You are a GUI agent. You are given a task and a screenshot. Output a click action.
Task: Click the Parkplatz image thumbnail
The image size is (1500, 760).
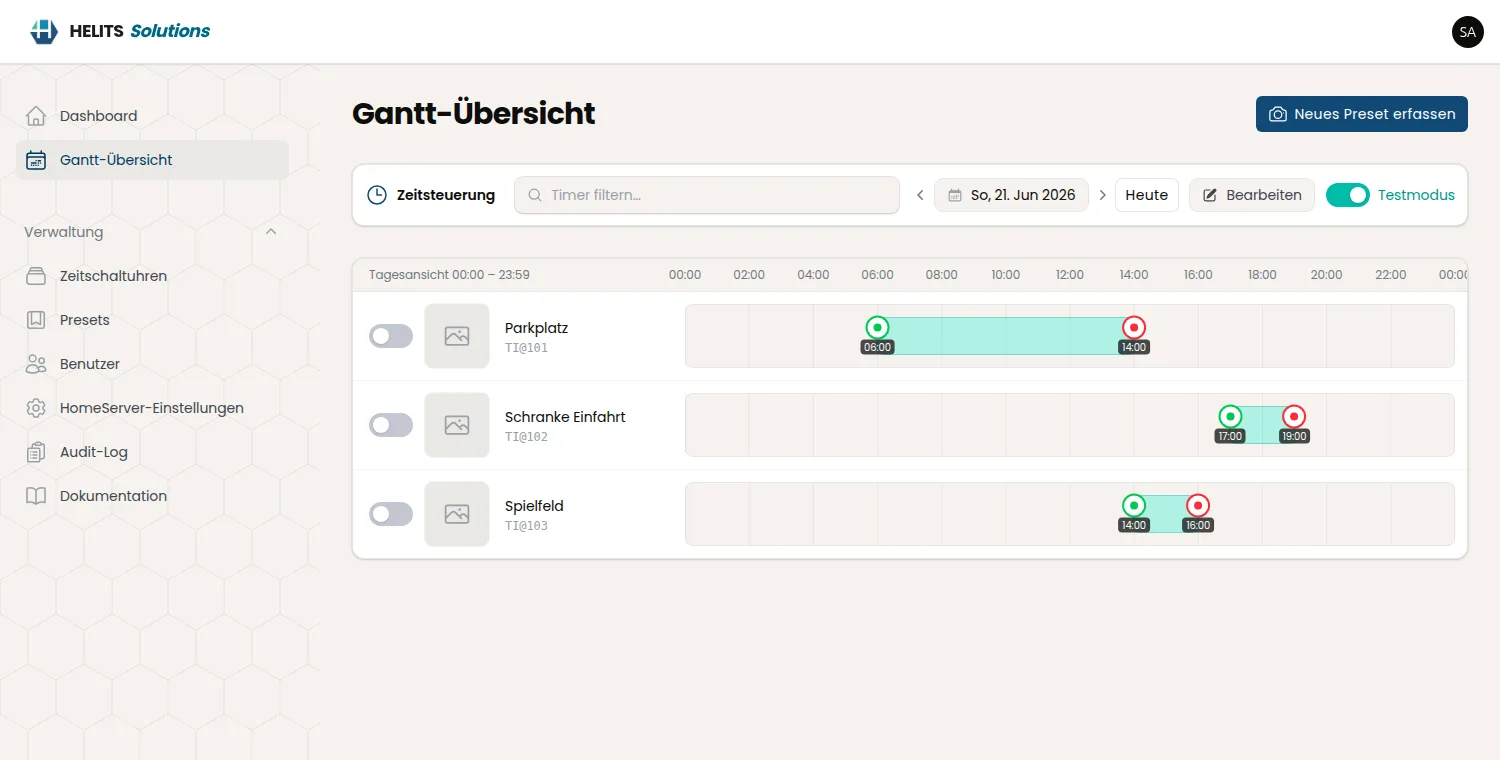(457, 336)
